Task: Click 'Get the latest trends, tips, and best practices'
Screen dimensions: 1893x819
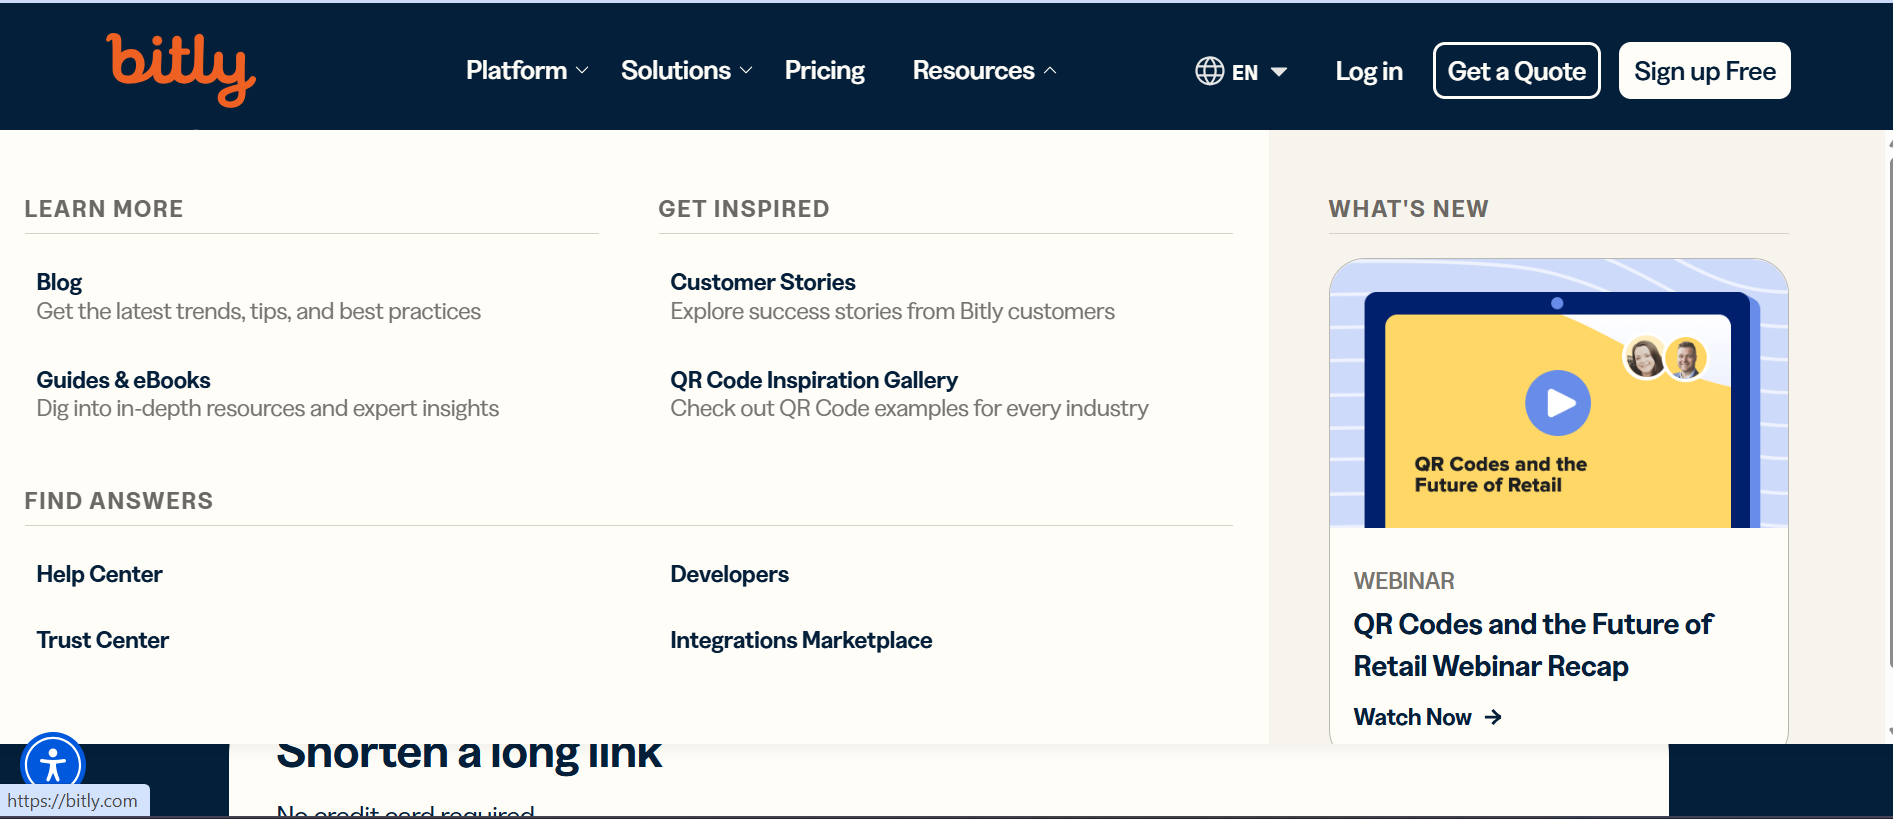Action: (x=258, y=311)
